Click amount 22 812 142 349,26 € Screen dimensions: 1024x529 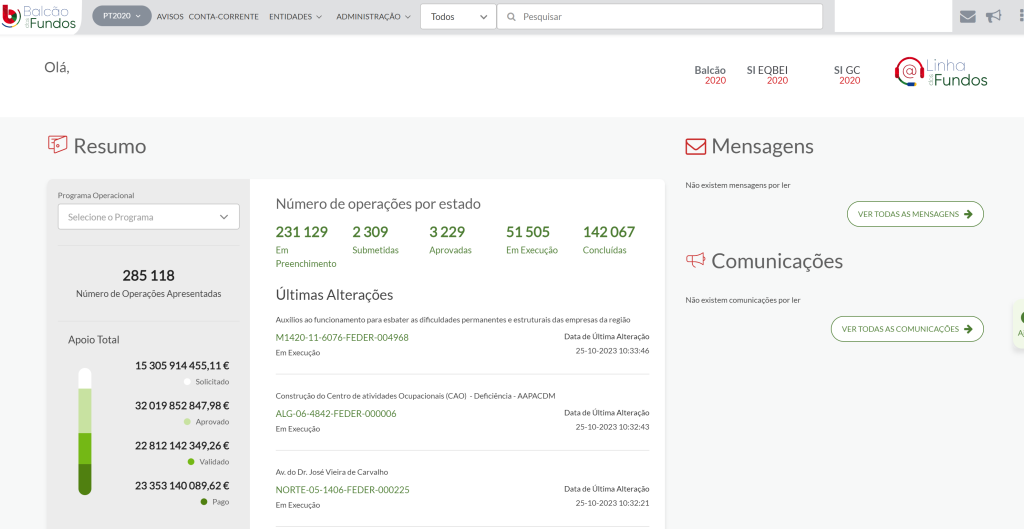tap(182, 446)
